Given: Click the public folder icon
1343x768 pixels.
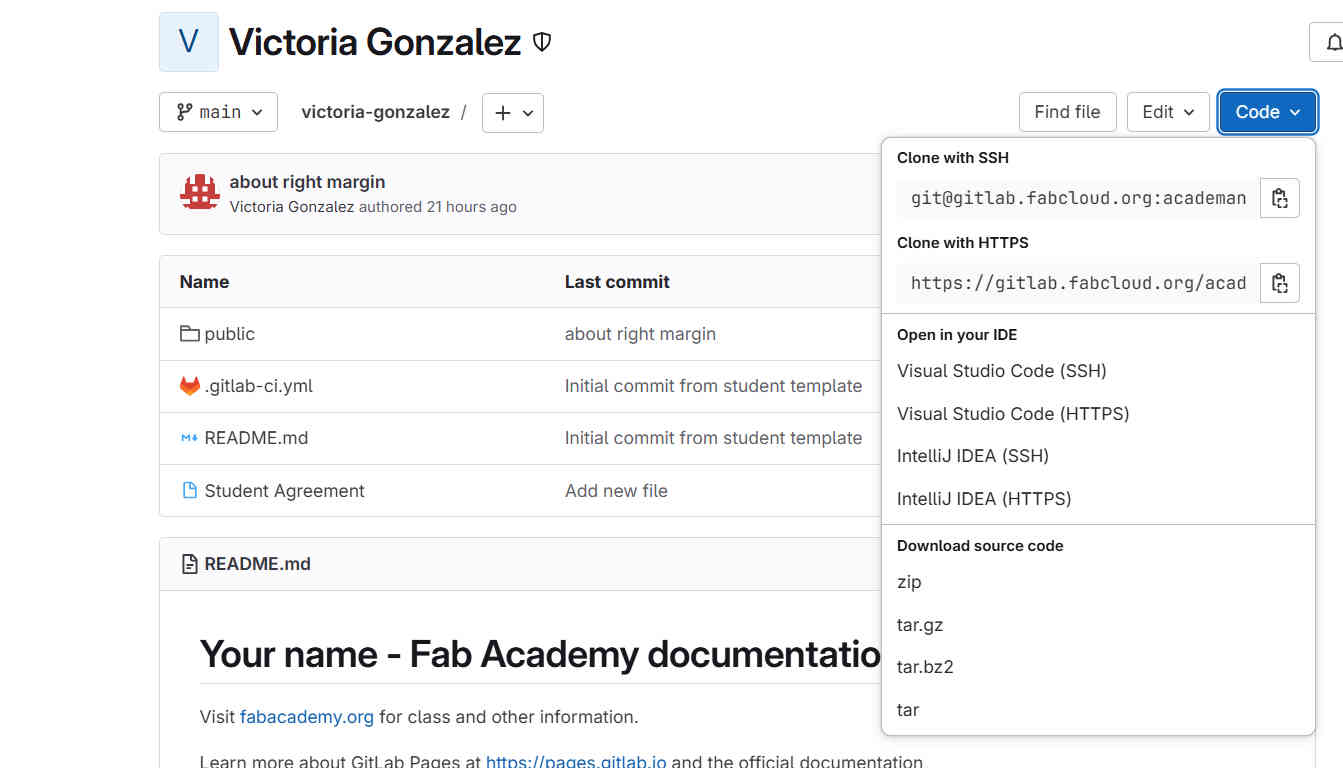Looking at the screenshot, I should click(x=189, y=333).
